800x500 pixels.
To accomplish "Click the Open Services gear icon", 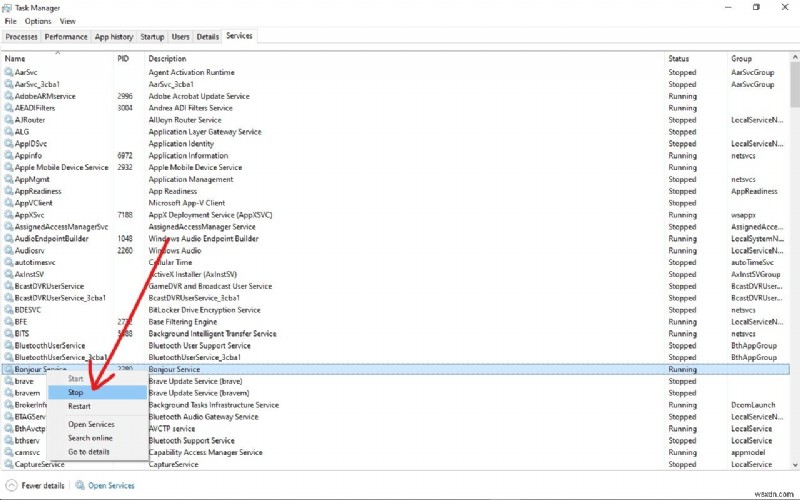I will click(x=80, y=485).
